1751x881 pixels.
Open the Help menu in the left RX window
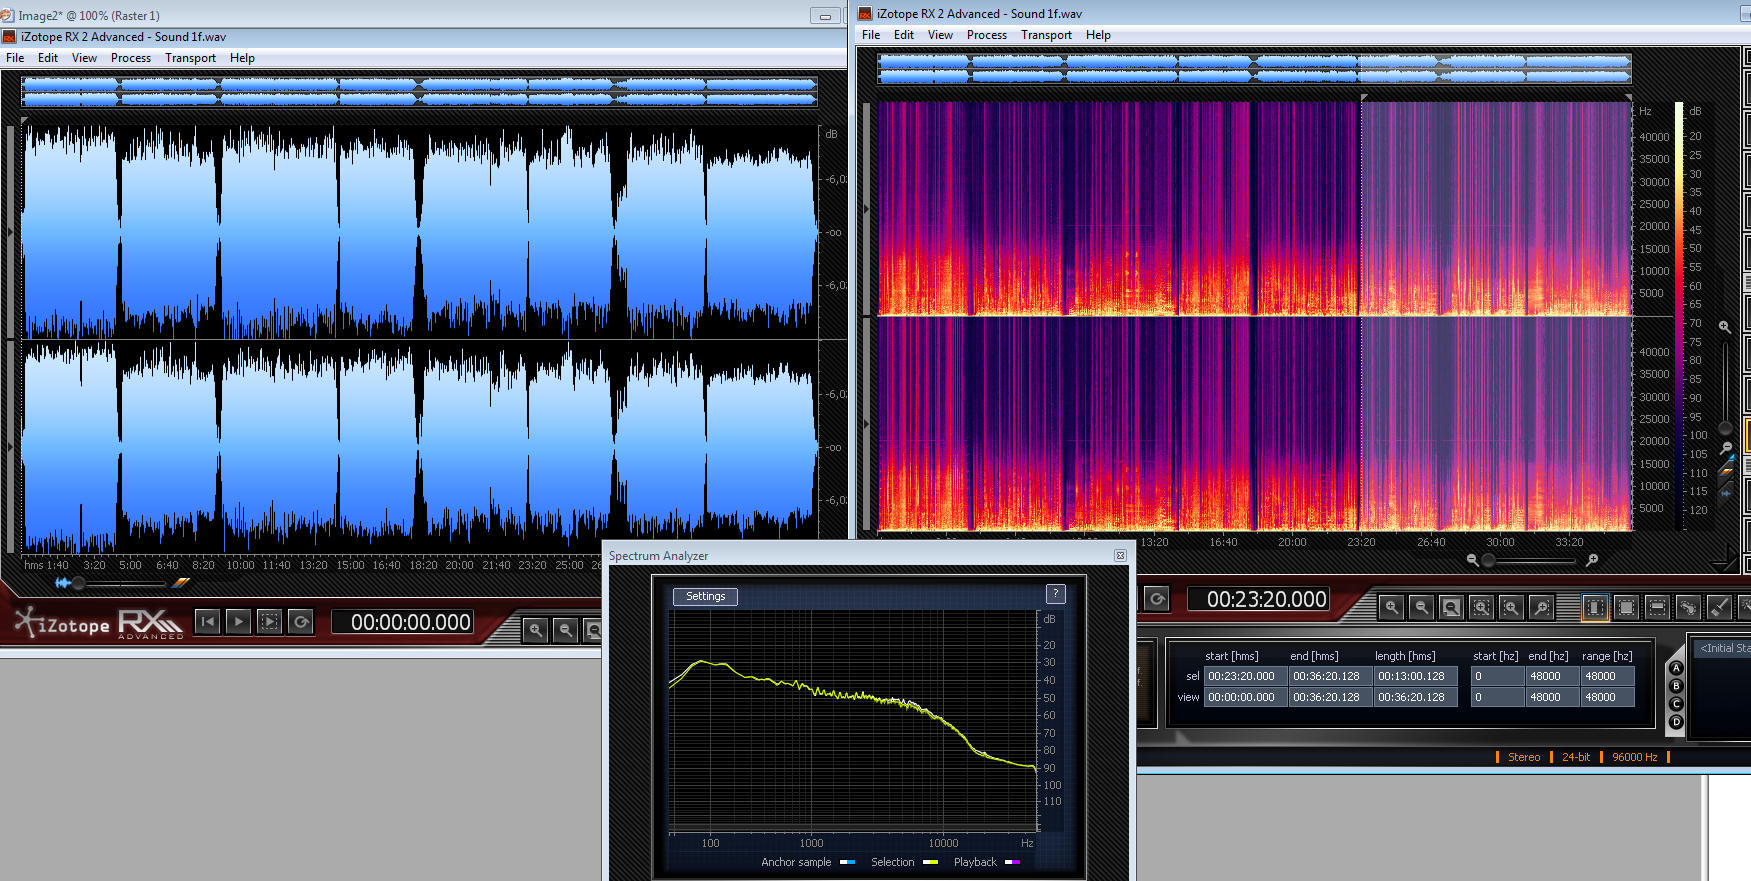pos(242,58)
